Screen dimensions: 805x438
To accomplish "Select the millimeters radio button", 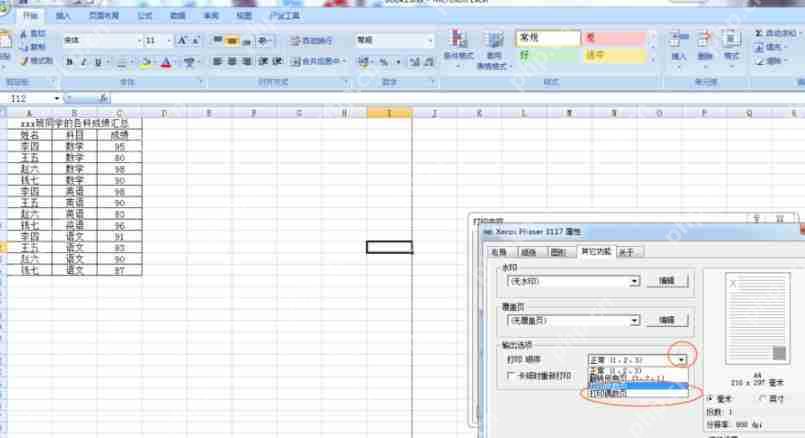I will coord(711,398).
